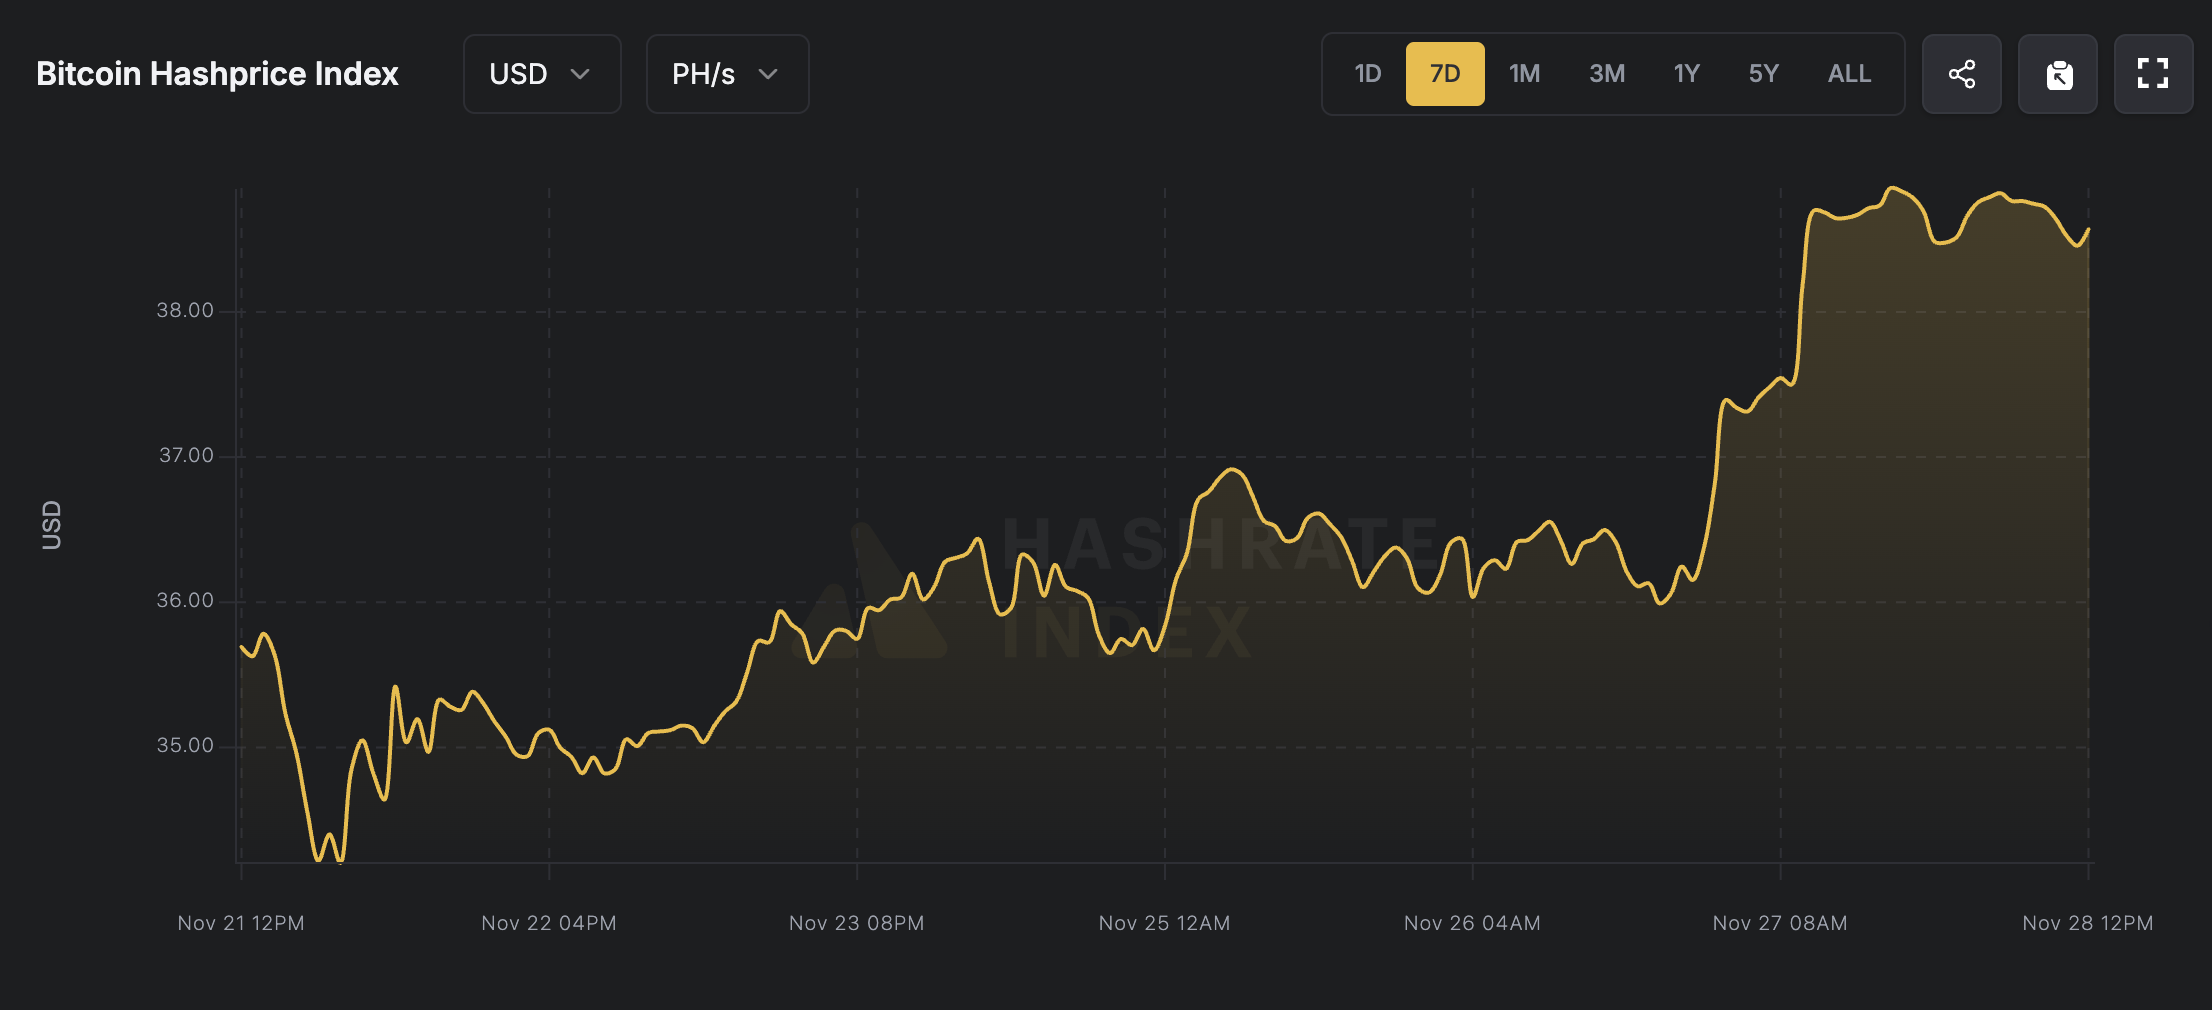Show the 5Y time range
Screen dimensions: 2212x1010
[x=1764, y=74]
